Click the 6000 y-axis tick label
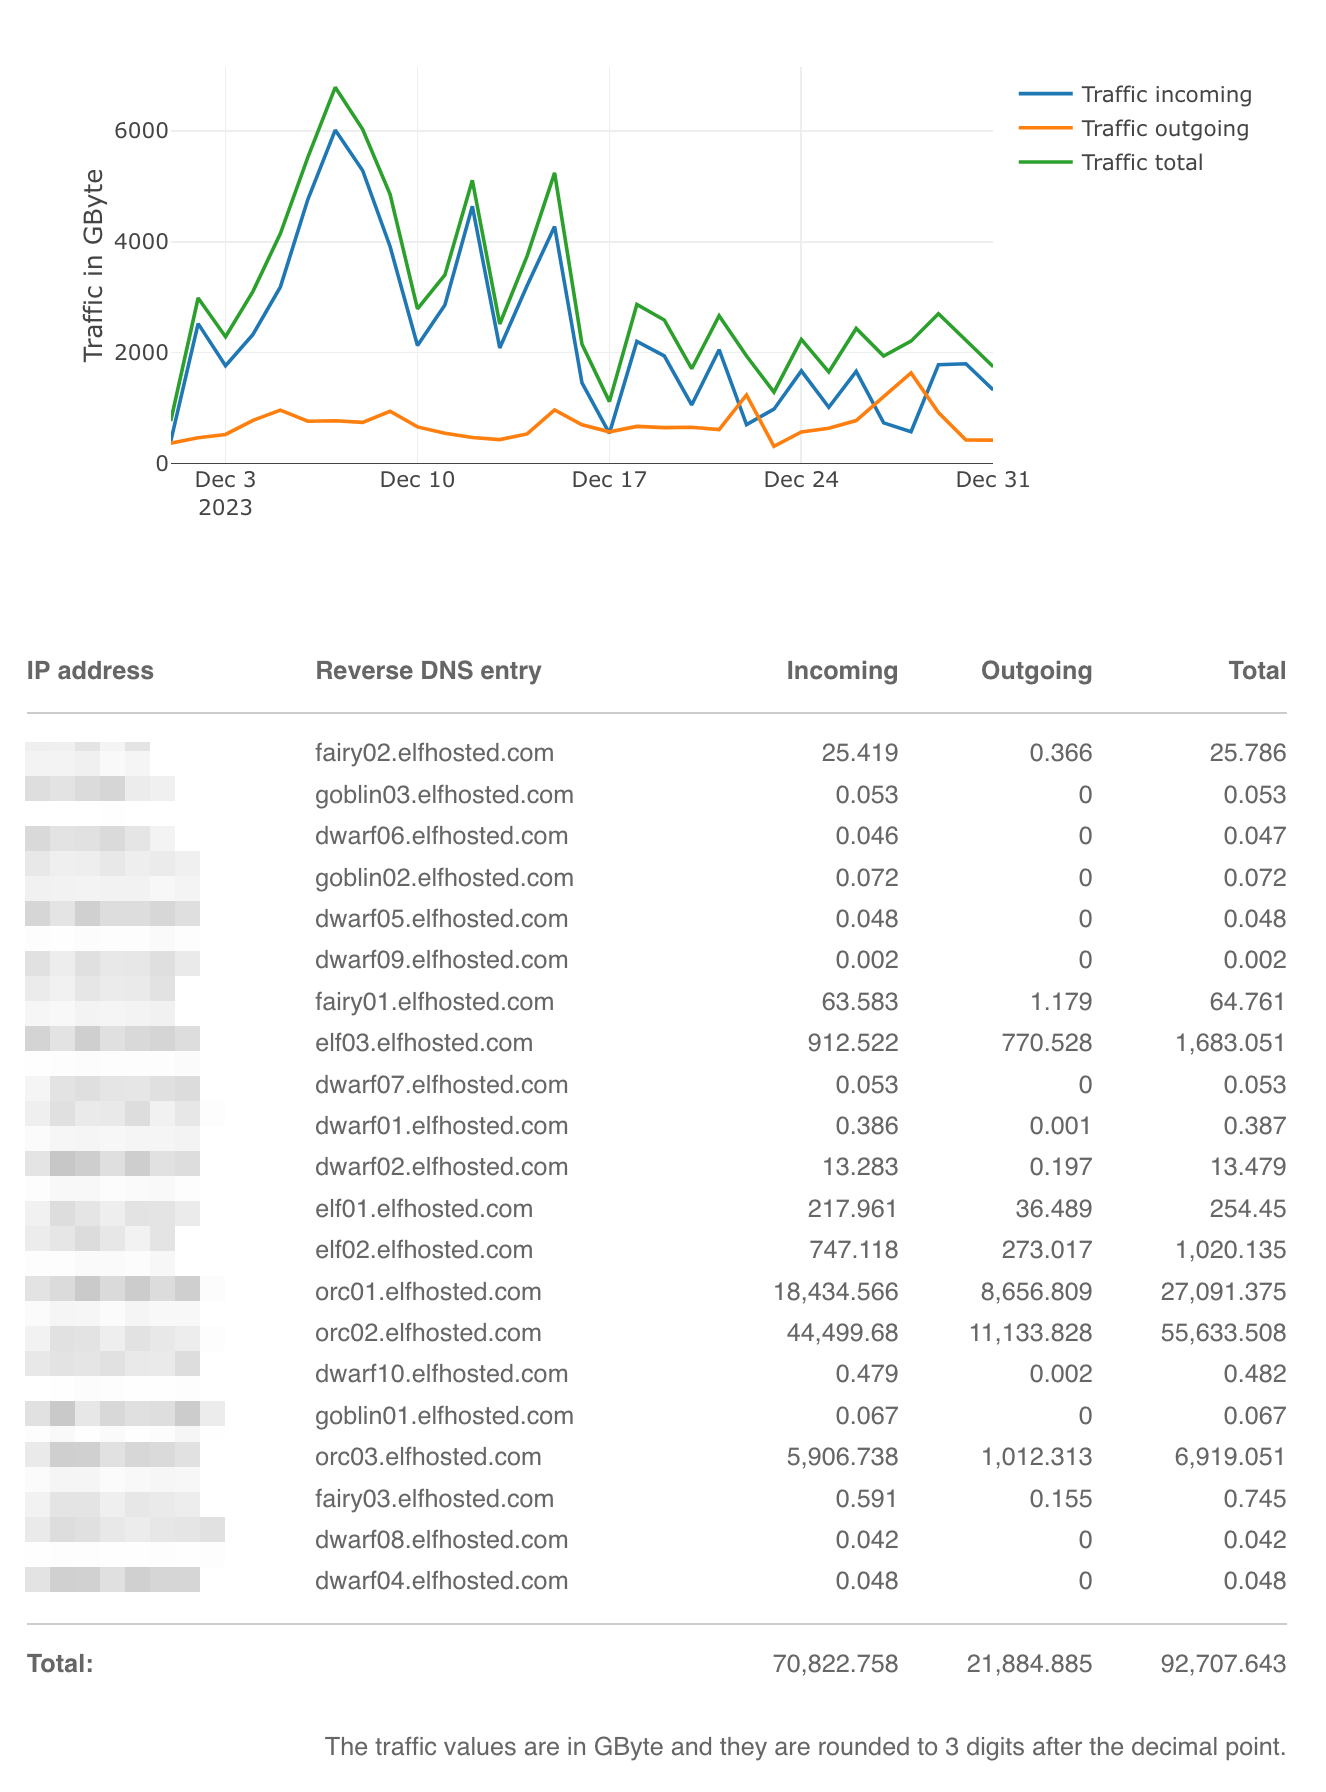Viewport: 1326px width, 1792px height. pyautogui.click(x=142, y=131)
